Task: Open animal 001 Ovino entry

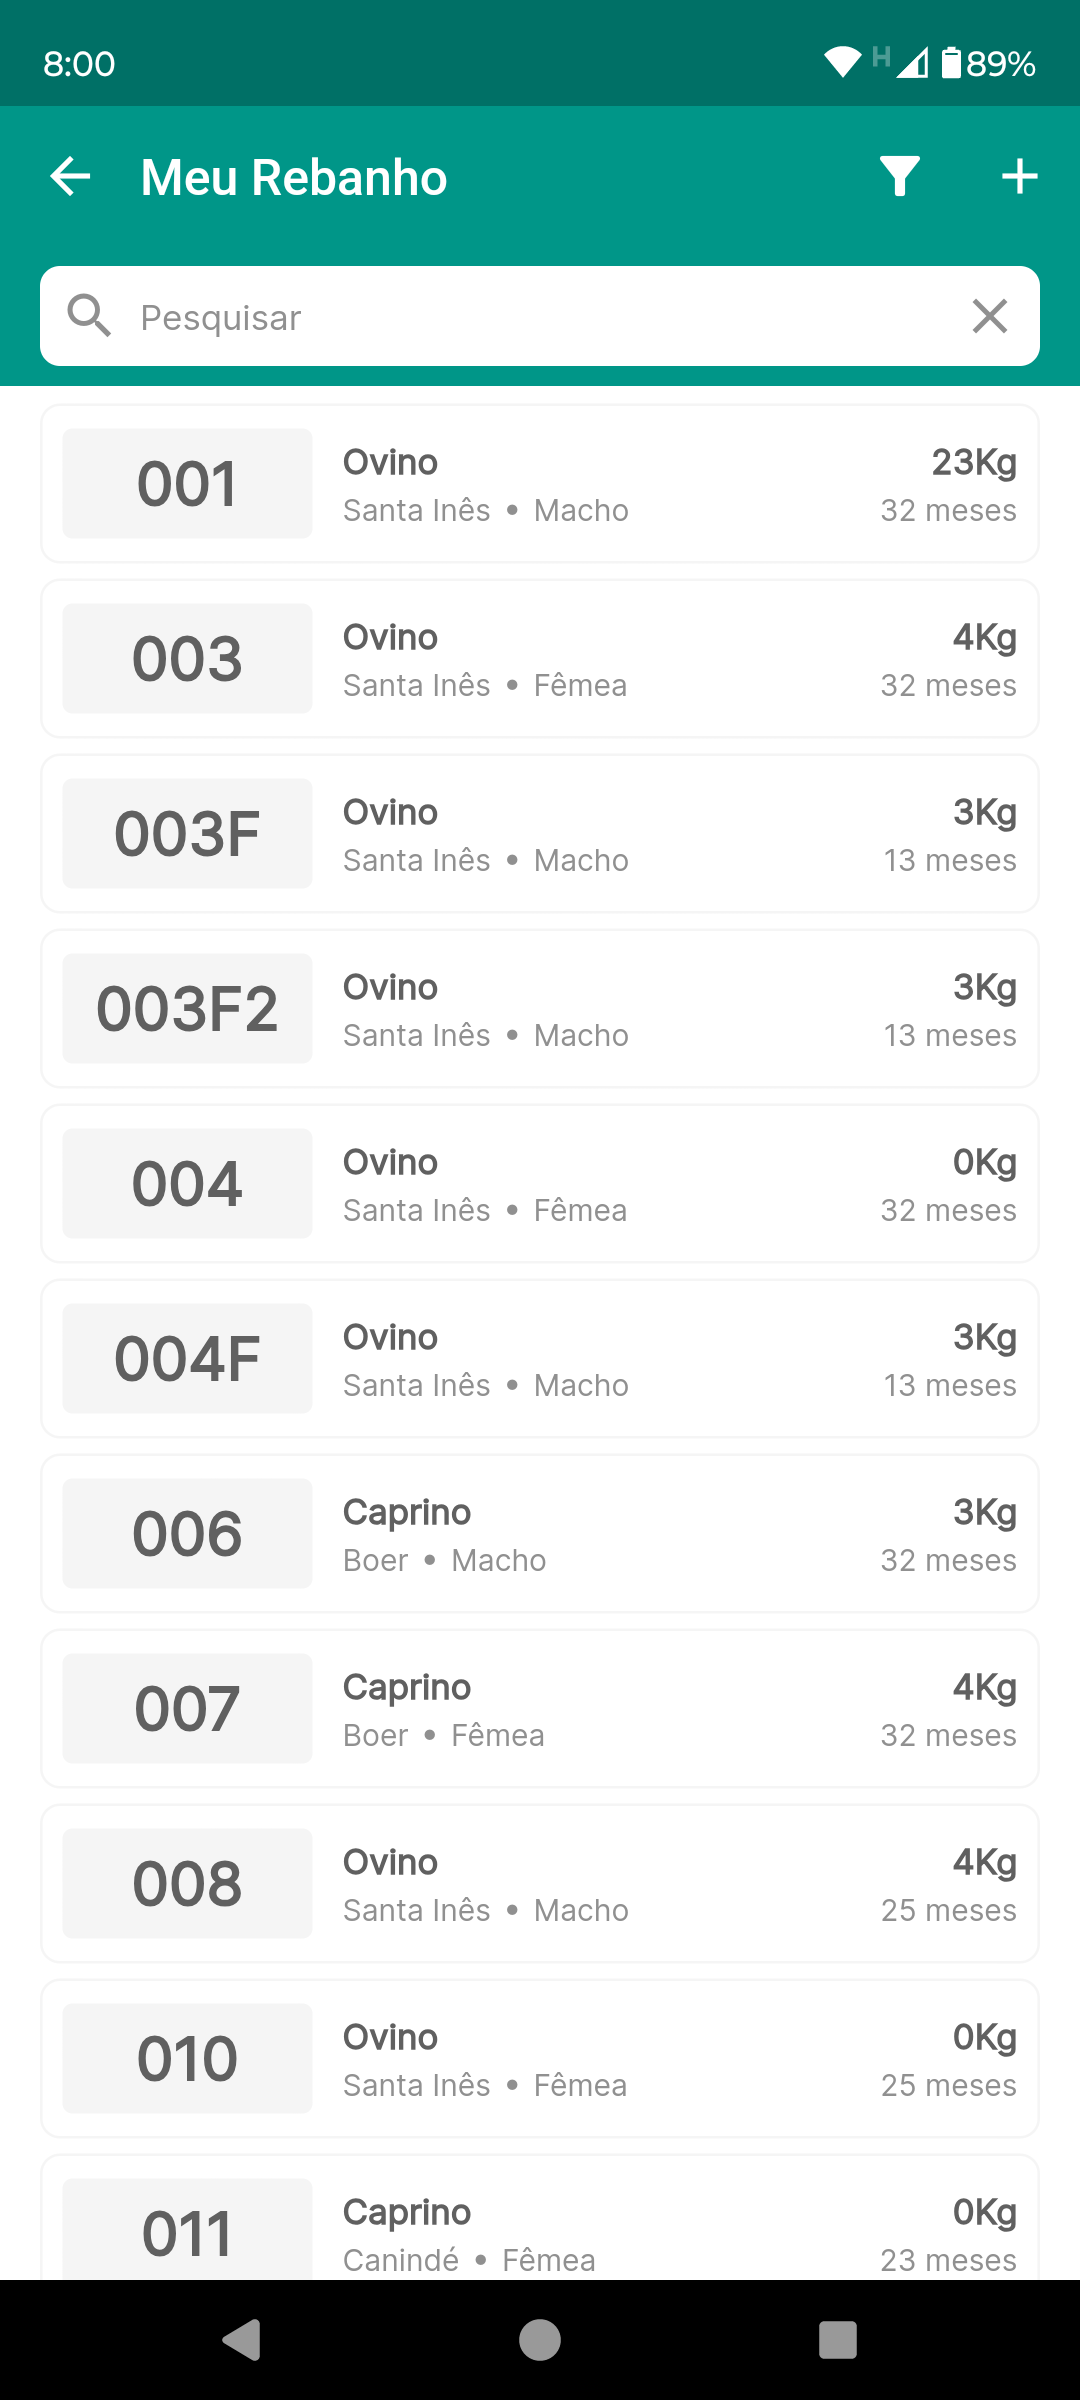Action: point(540,484)
